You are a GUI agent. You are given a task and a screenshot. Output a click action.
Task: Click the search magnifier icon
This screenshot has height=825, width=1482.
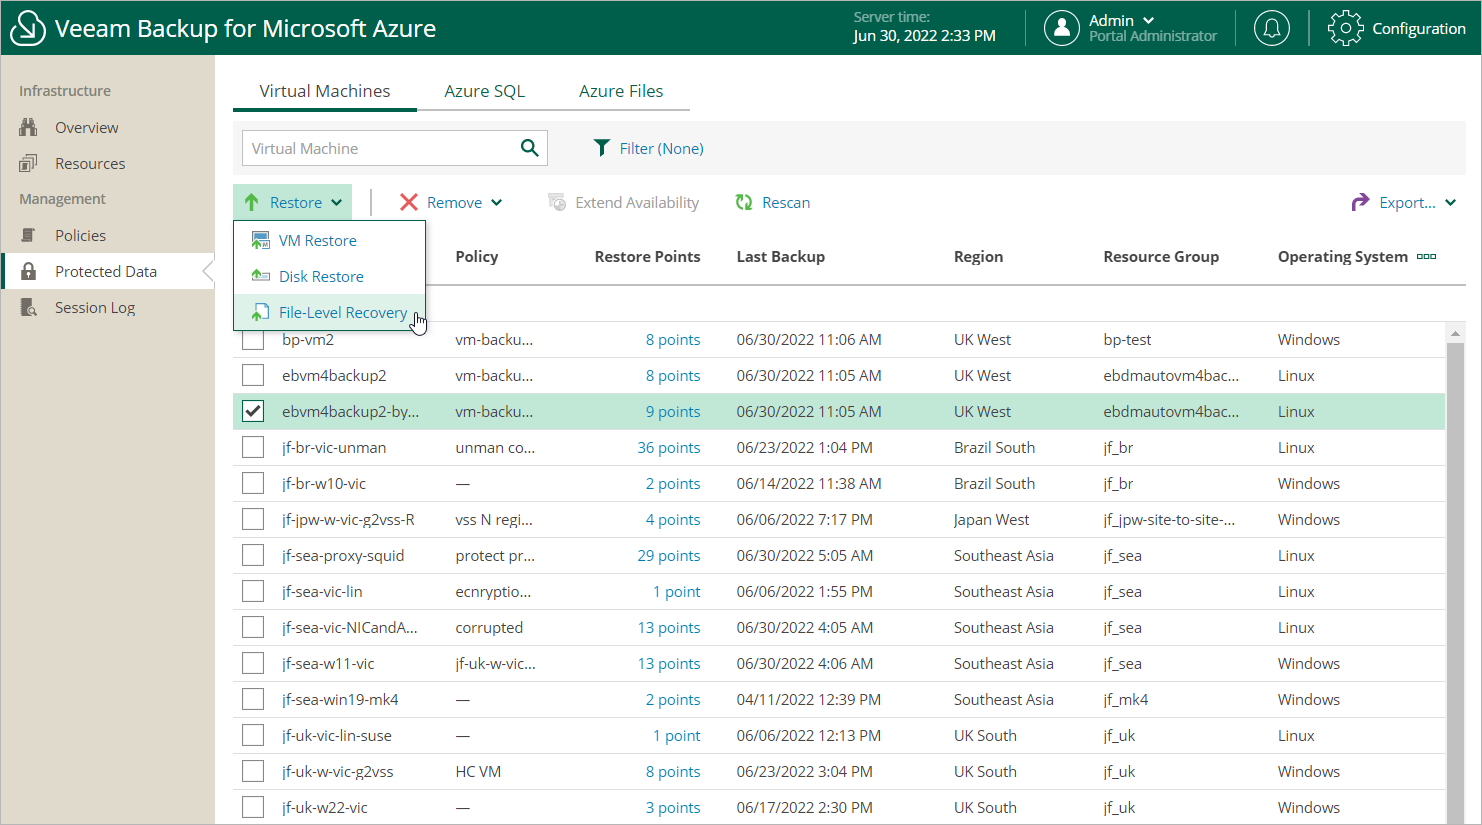529,148
